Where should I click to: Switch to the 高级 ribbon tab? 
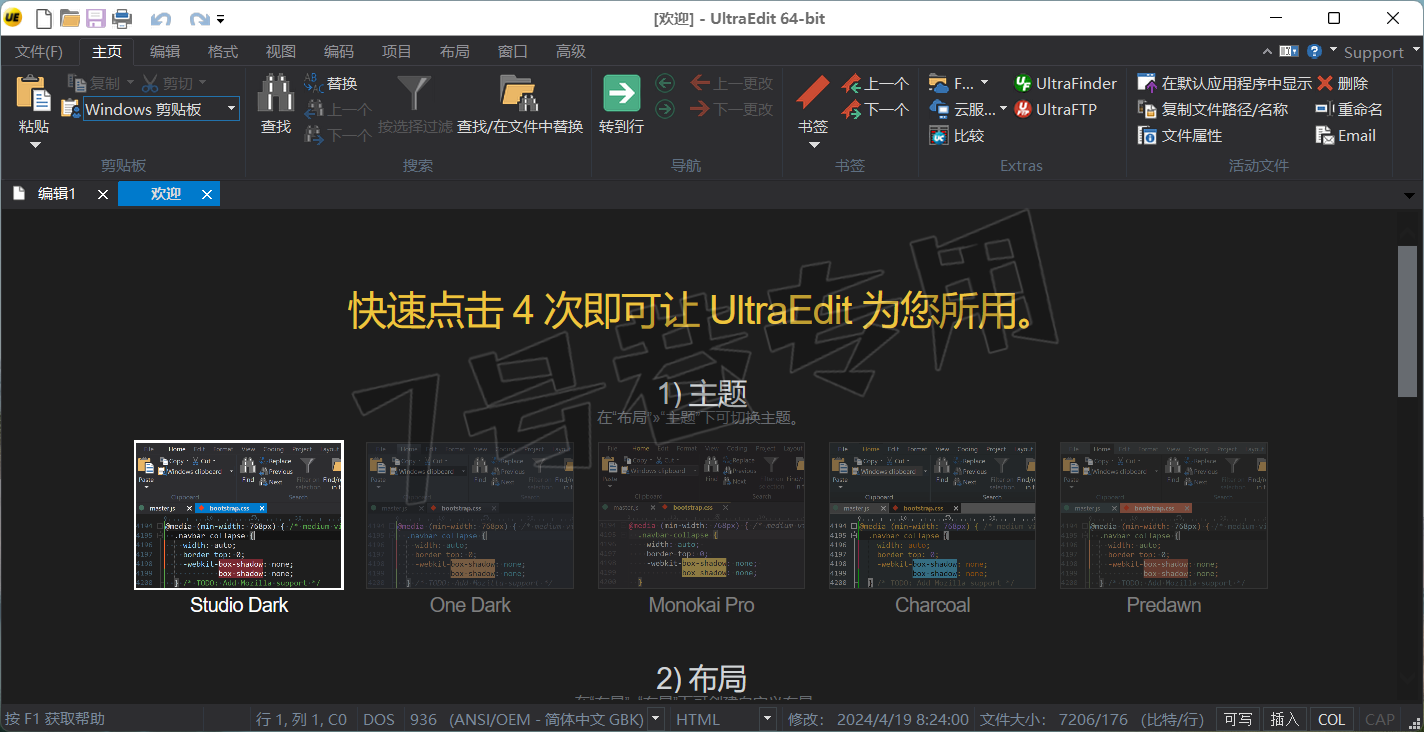pyautogui.click(x=571, y=51)
